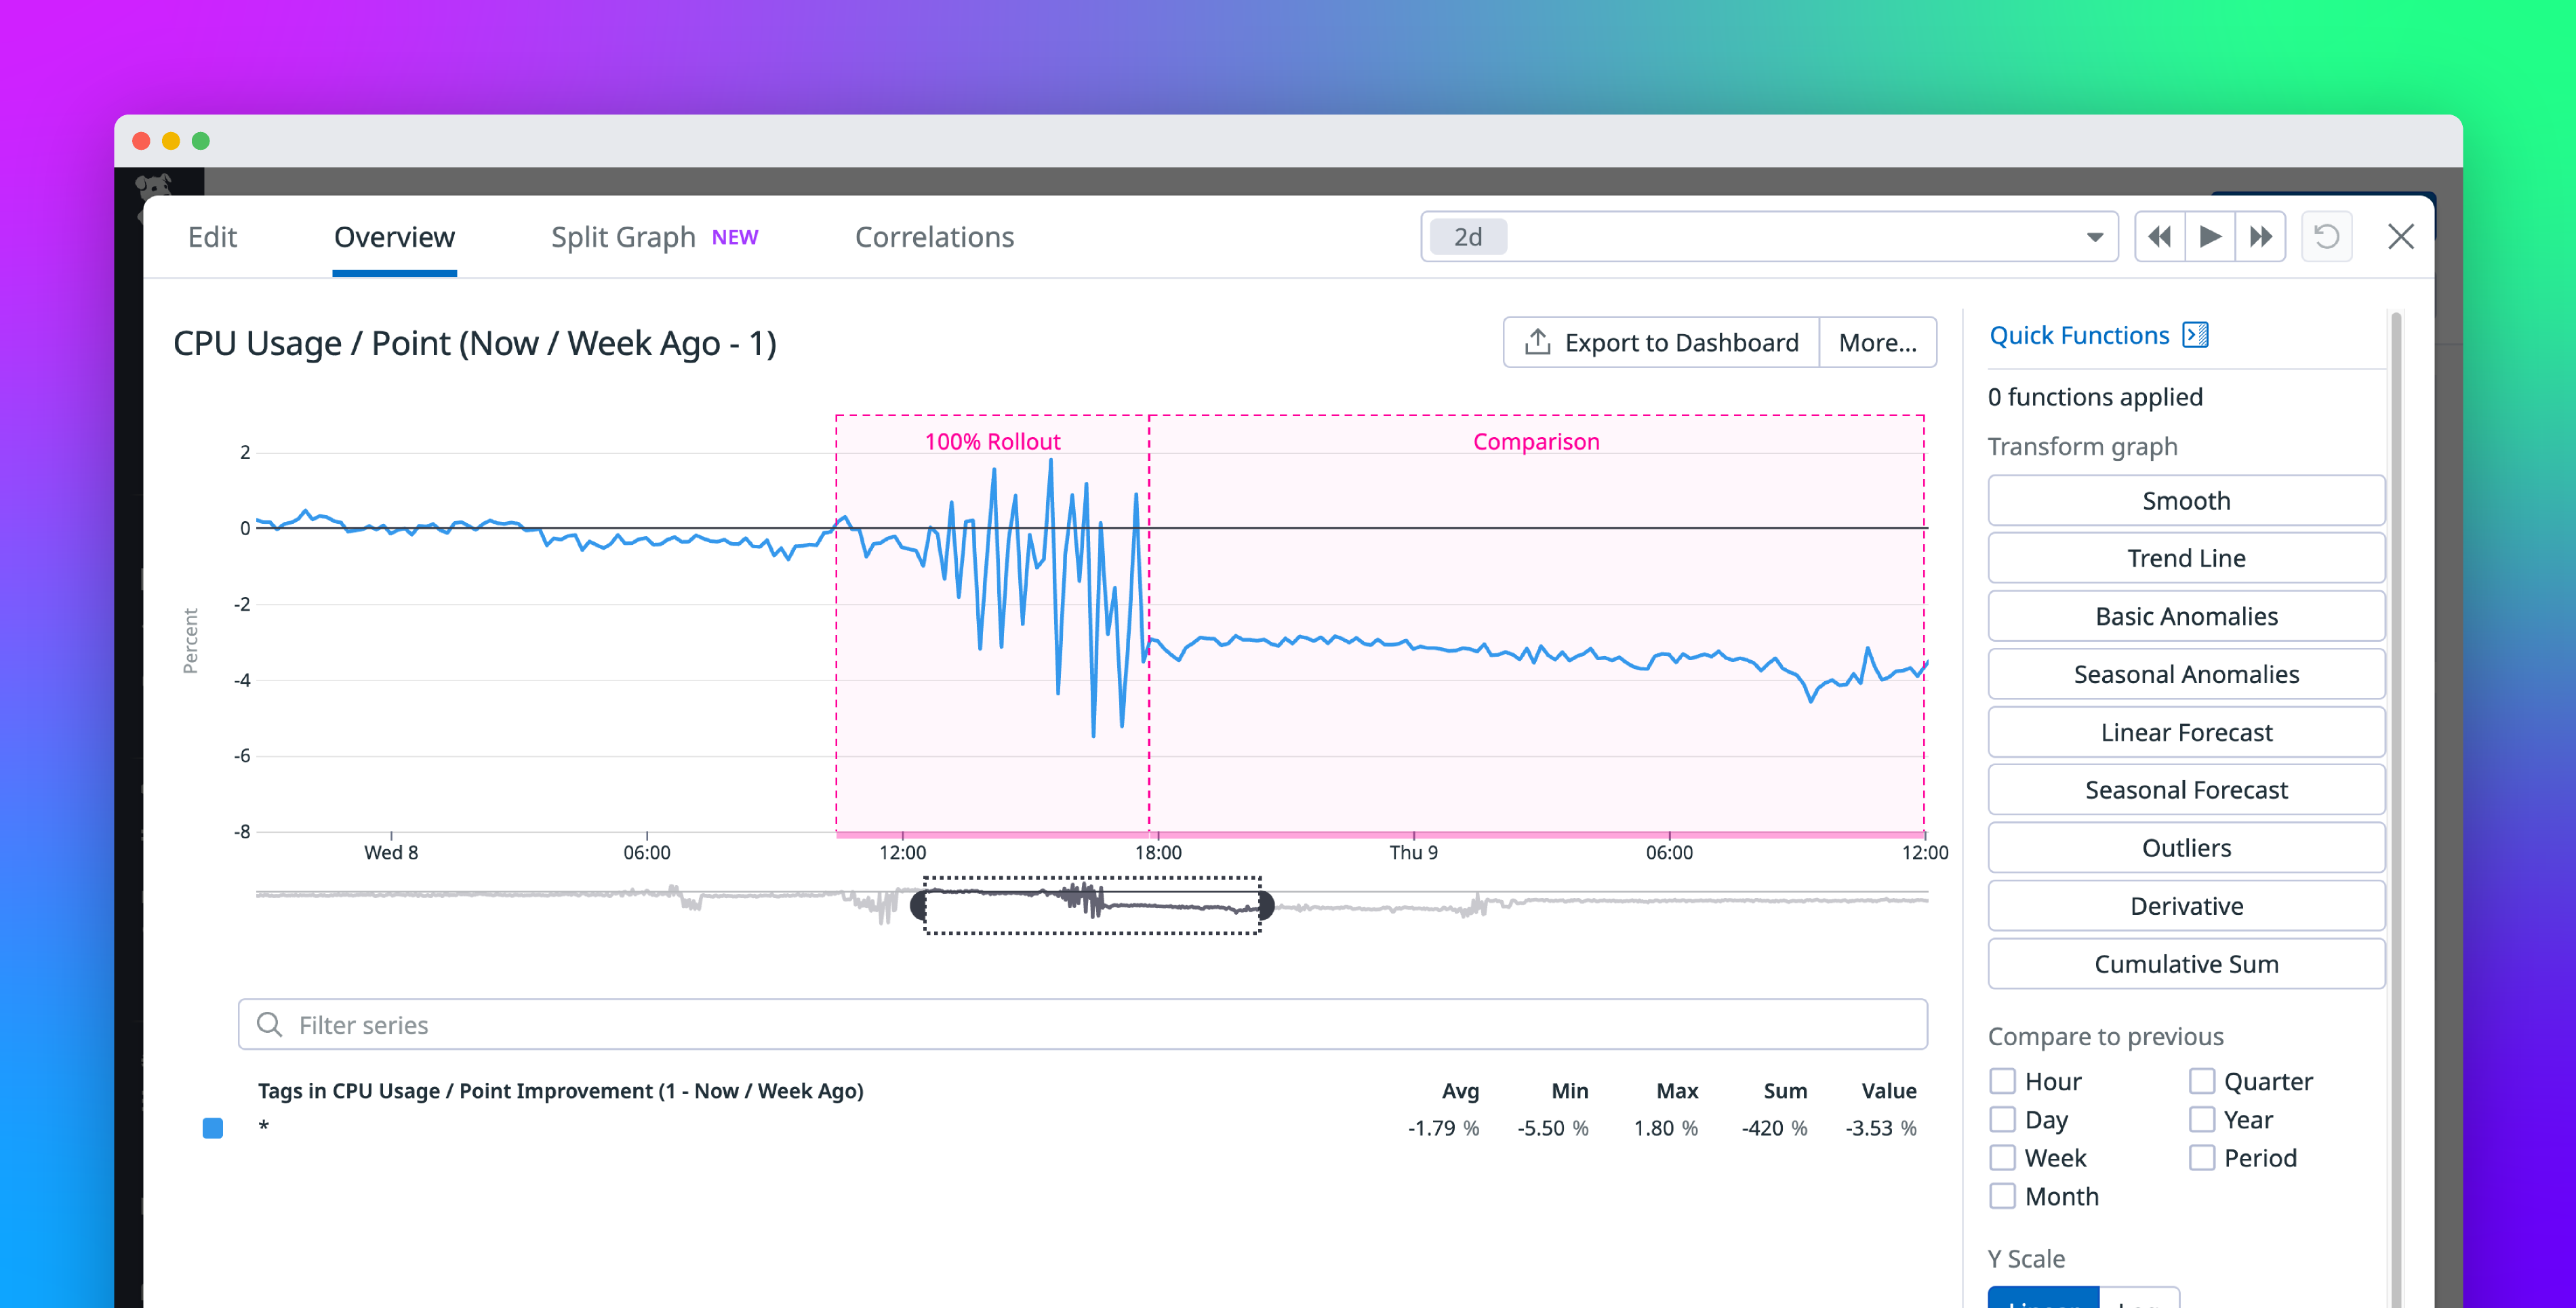
Task: Click the magnifier icon in Filter series
Action: click(x=269, y=1024)
